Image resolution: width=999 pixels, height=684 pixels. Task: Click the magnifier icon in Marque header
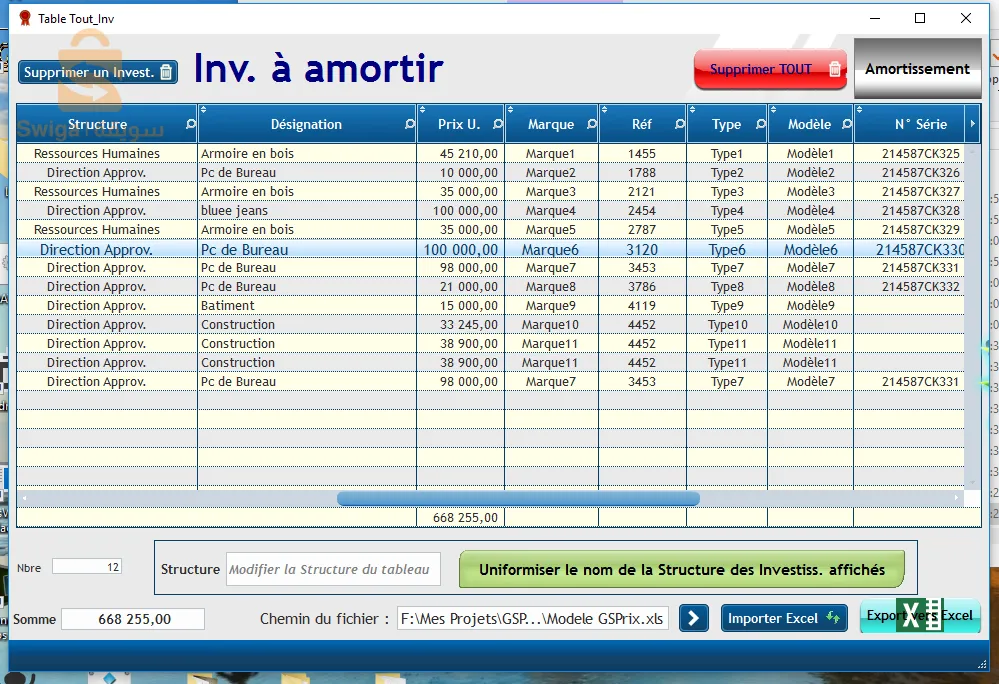[x=591, y=125]
